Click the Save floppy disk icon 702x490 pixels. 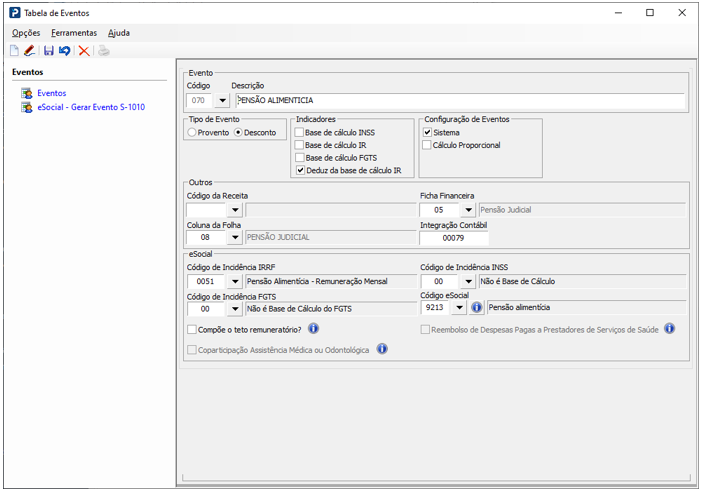pyautogui.click(x=49, y=51)
